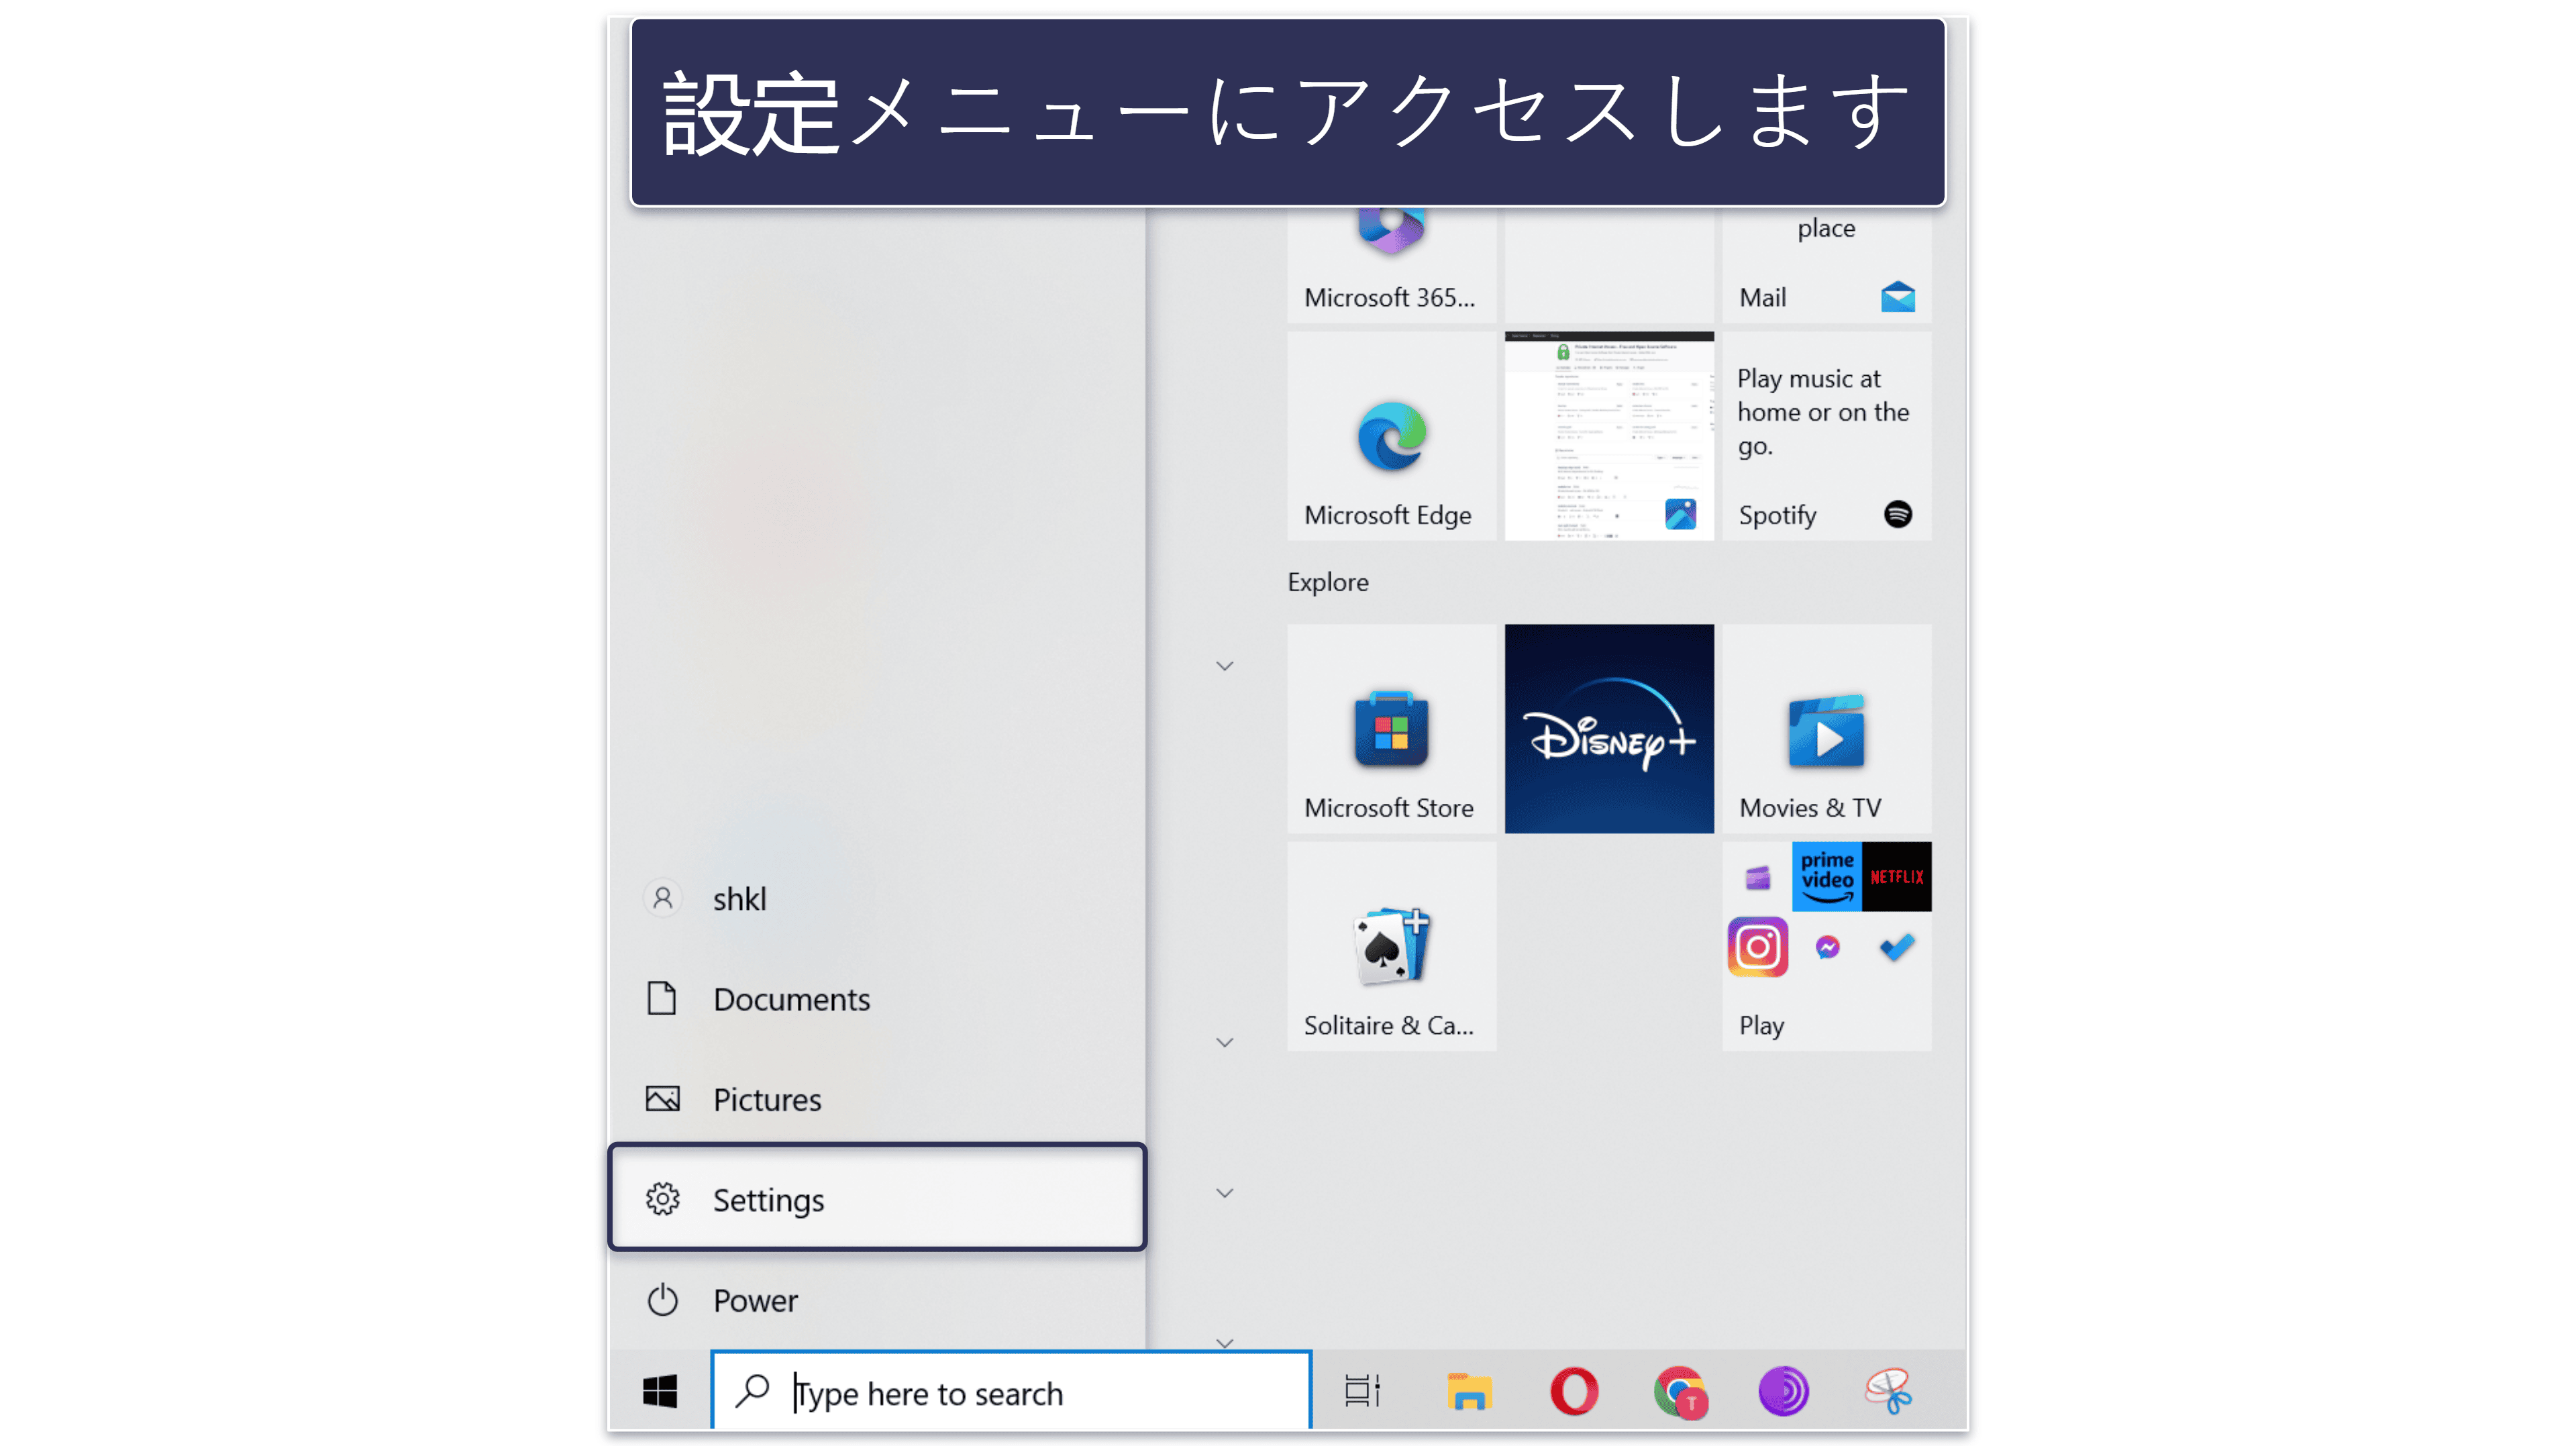The height and width of the screenshot is (1446, 2576).
Task: Expand chevron beside Solitaire tile
Action: coord(1224,1042)
